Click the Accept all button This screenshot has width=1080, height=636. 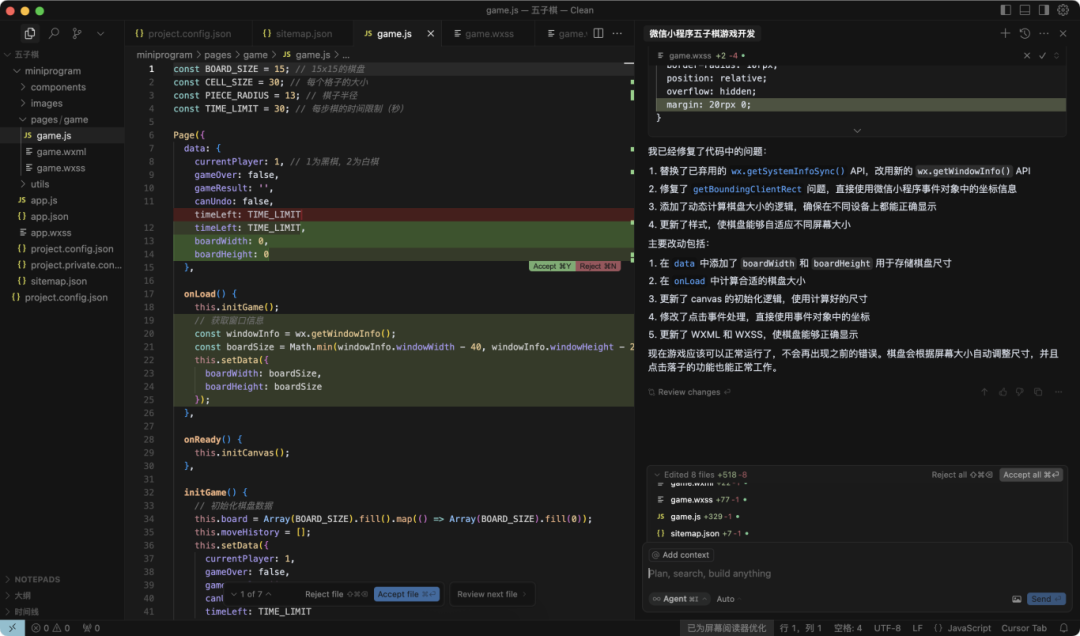[x=1031, y=475]
